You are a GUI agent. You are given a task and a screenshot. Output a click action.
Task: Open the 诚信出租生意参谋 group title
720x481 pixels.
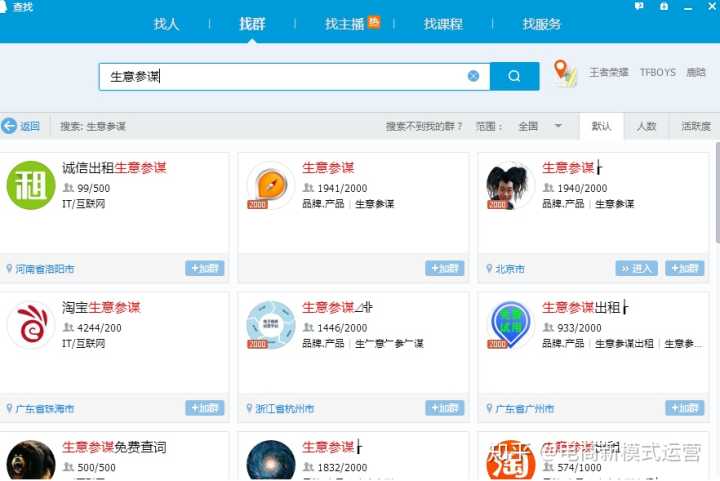coord(114,168)
